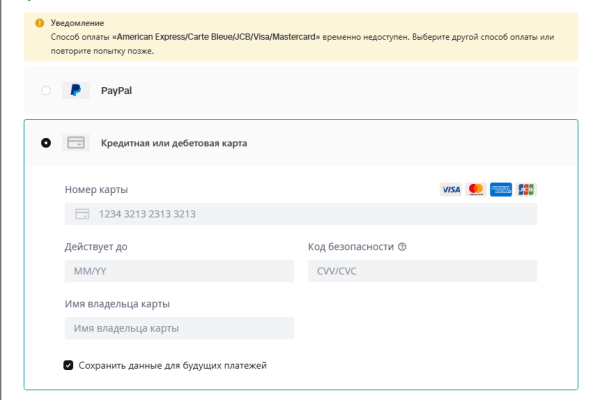This screenshot has height=400, width=600.
Task: Click the notification warning icon
Action: coord(39,23)
